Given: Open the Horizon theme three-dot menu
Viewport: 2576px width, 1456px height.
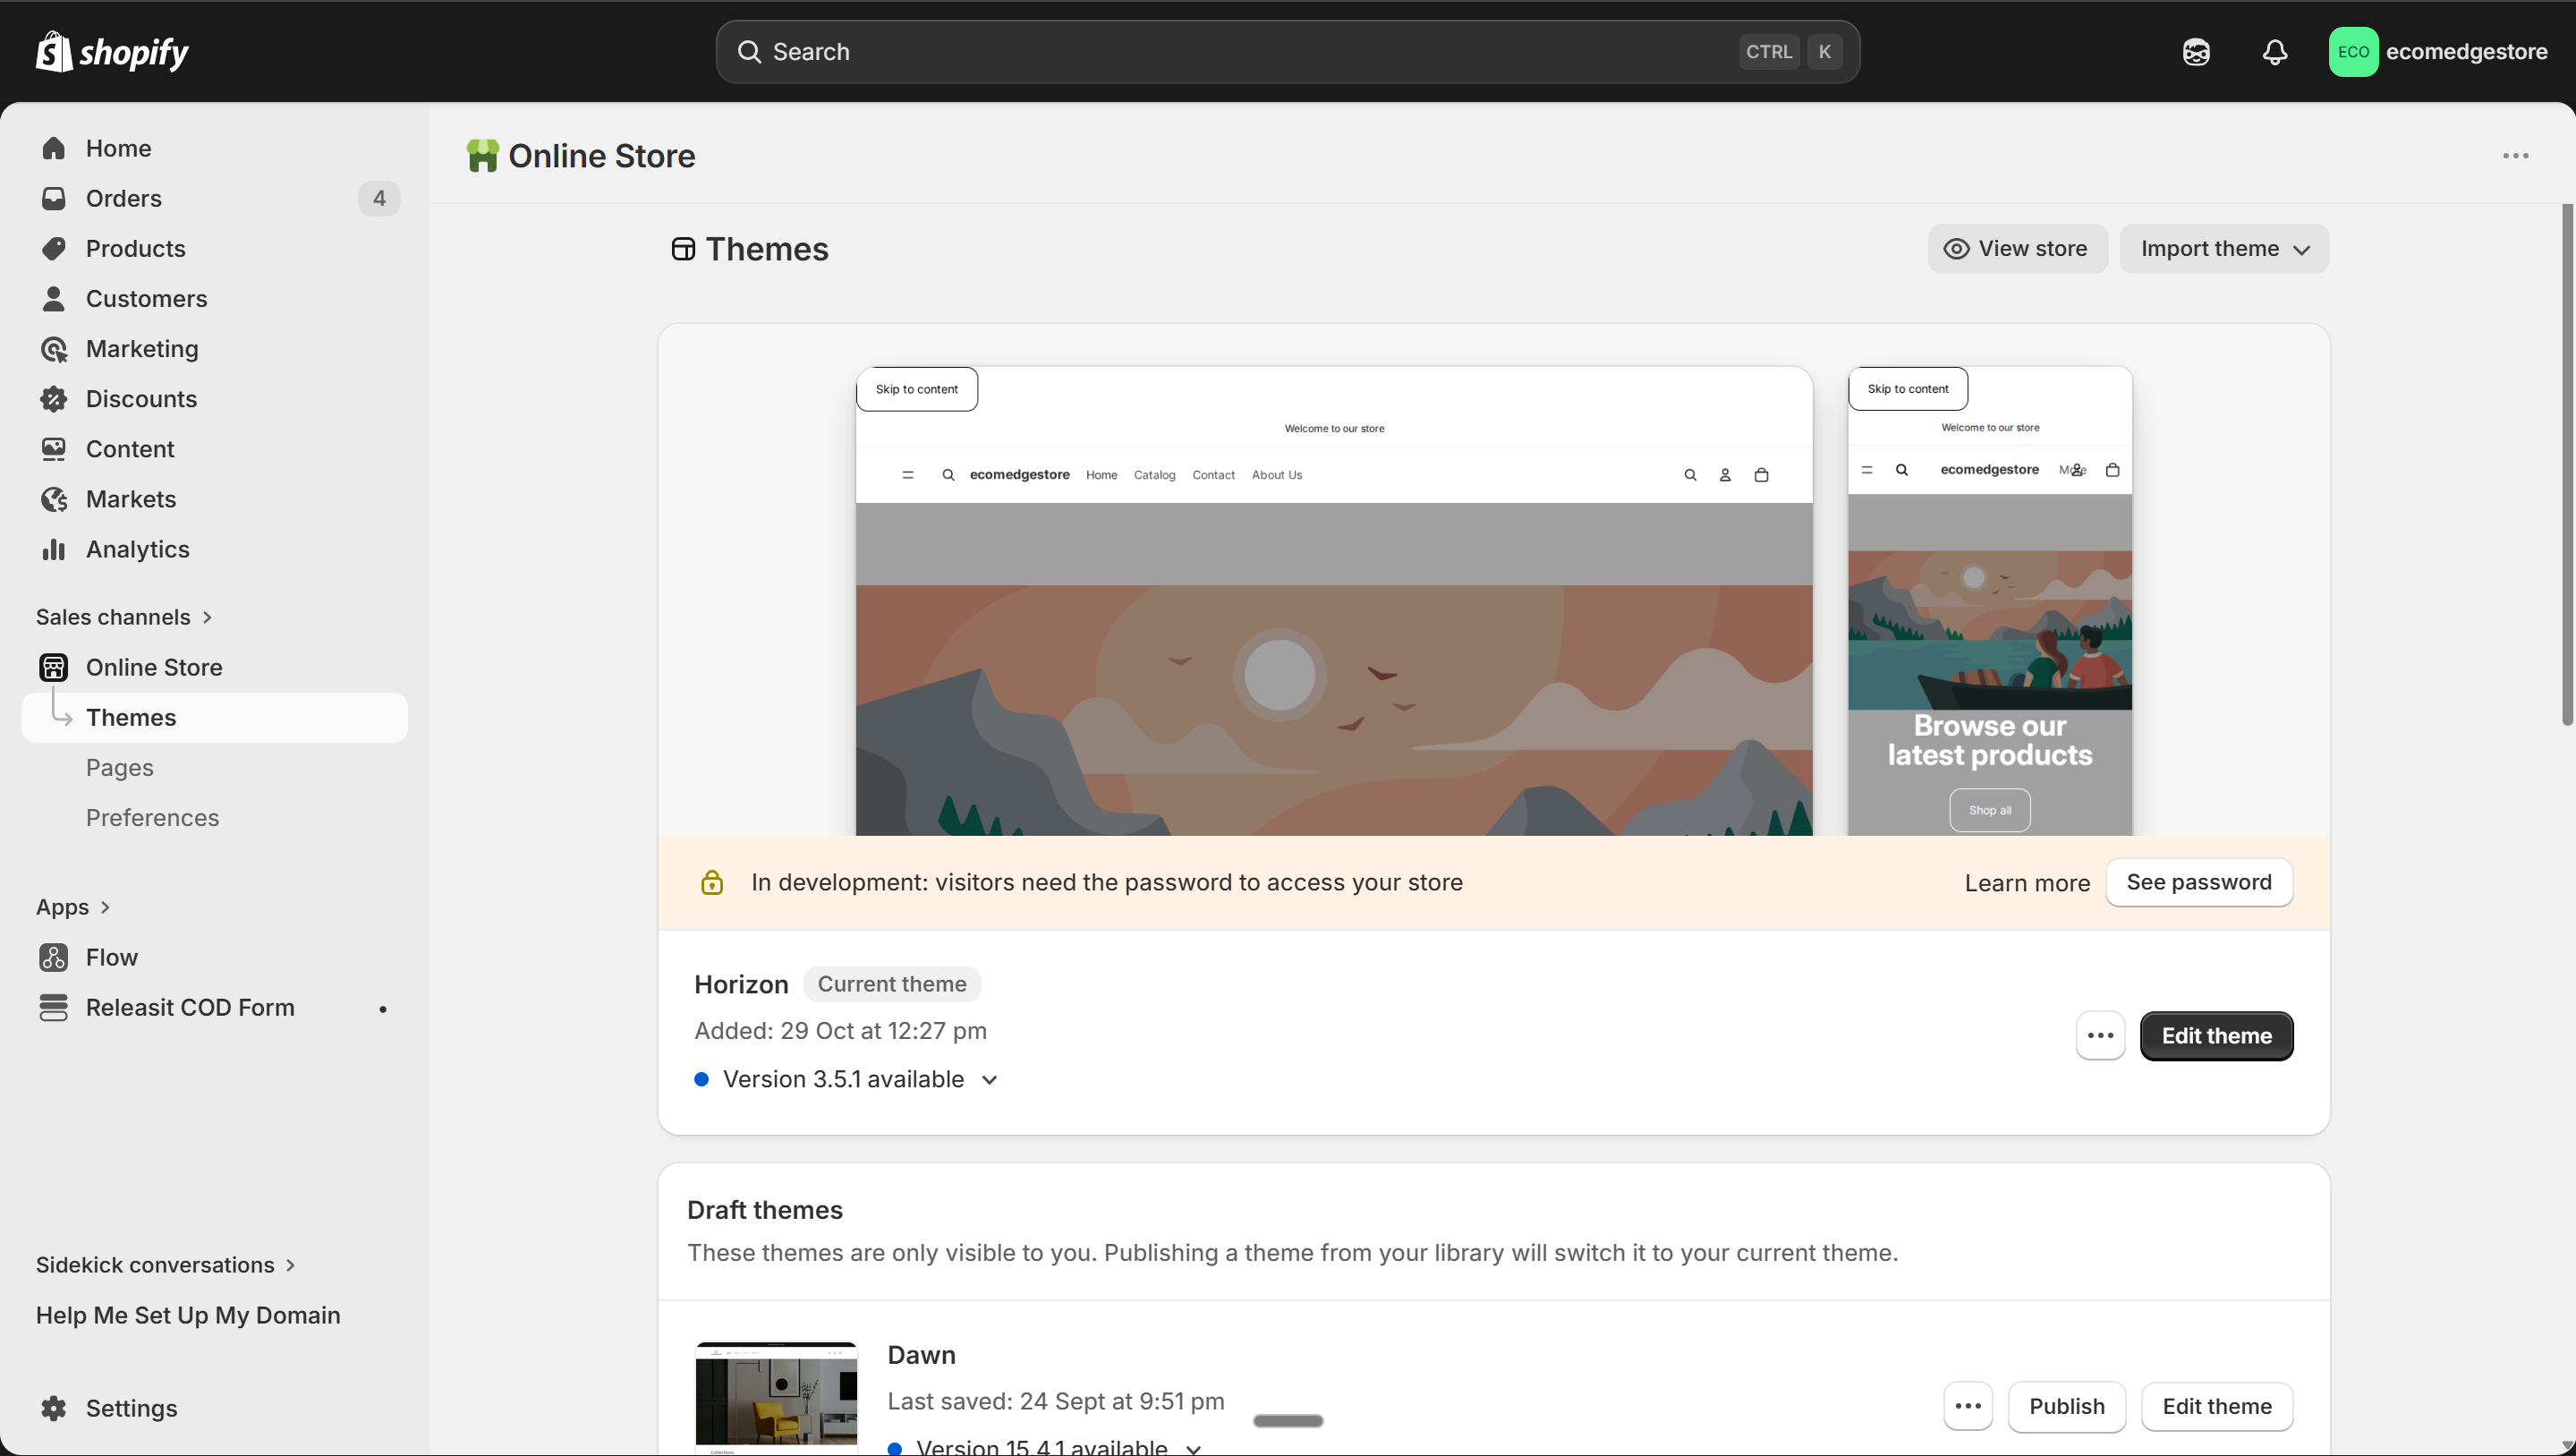Looking at the screenshot, I should coord(2100,1035).
